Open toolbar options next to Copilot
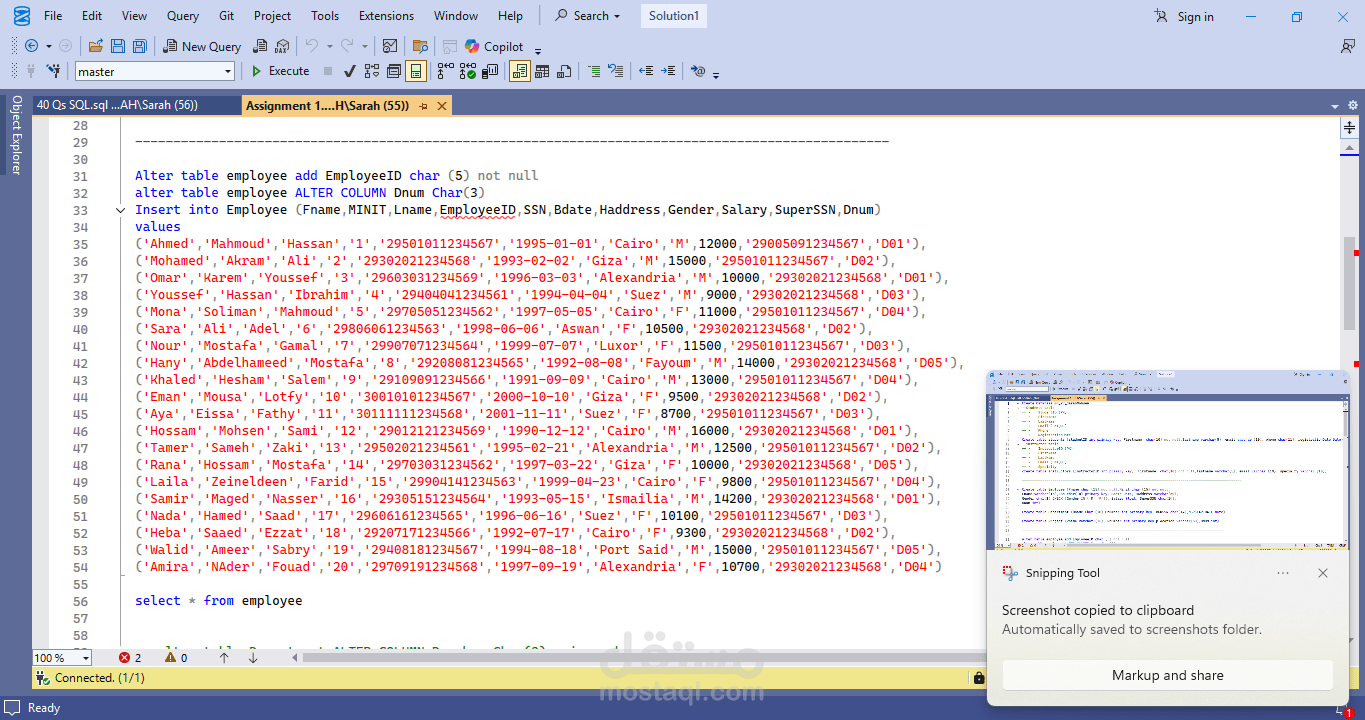 pos(537,49)
